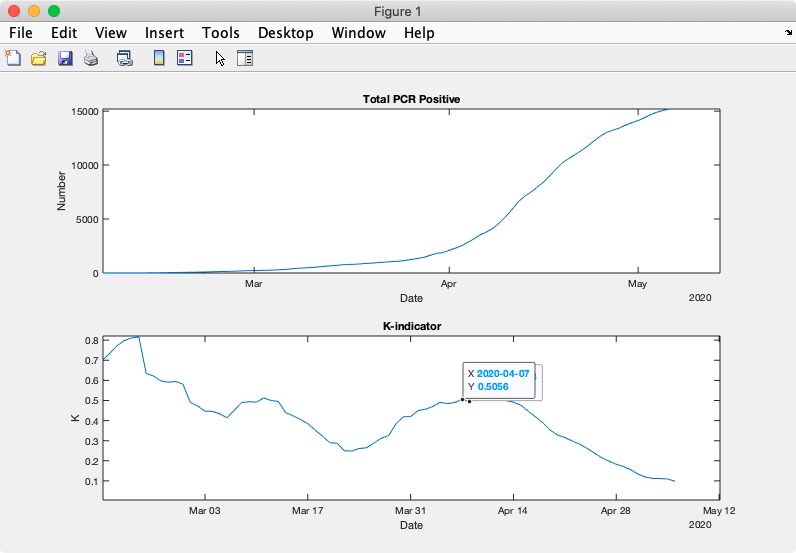Image resolution: width=796 pixels, height=553 pixels.
Task: Open the View menu
Action: click(111, 33)
